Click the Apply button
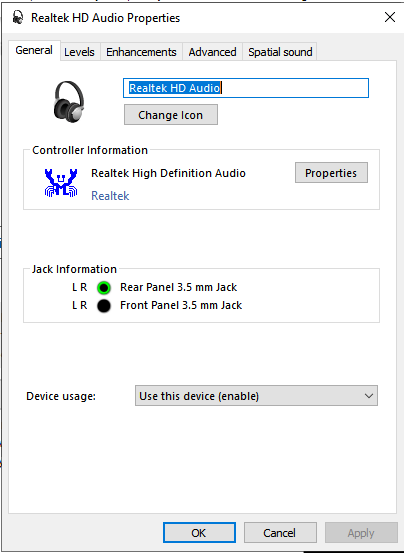The image size is (404, 553). (x=361, y=533)
